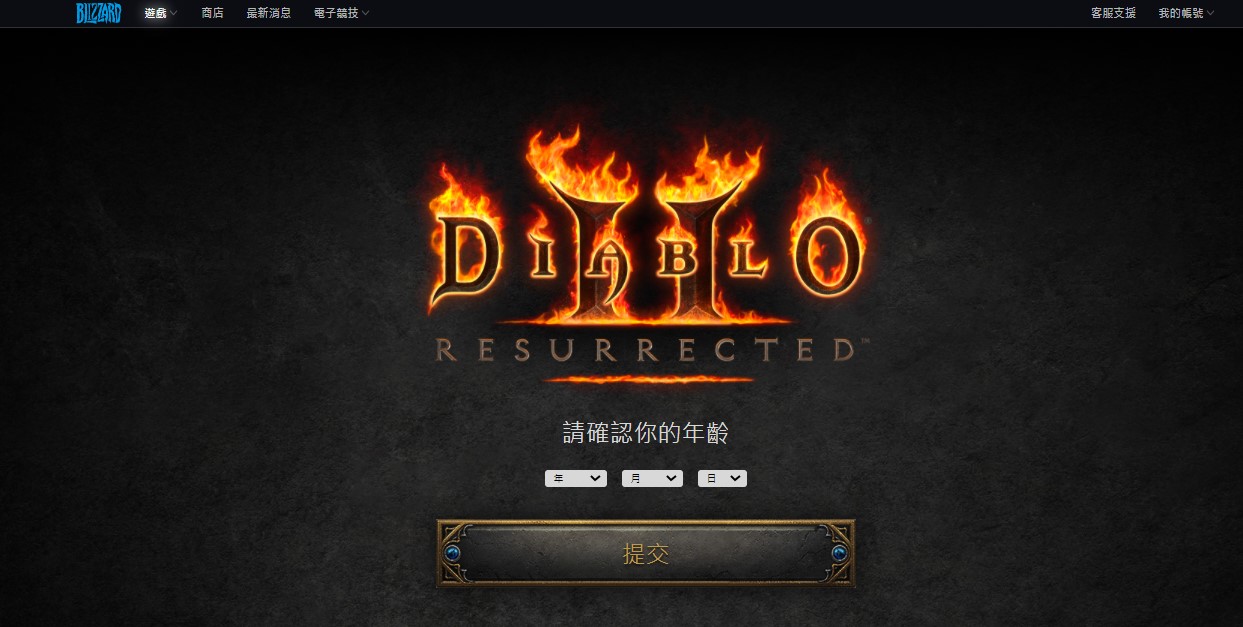Click the RESURRECTED subtitle text
This screenshot has height=627, width=1243.
click(x=646, y=350)
